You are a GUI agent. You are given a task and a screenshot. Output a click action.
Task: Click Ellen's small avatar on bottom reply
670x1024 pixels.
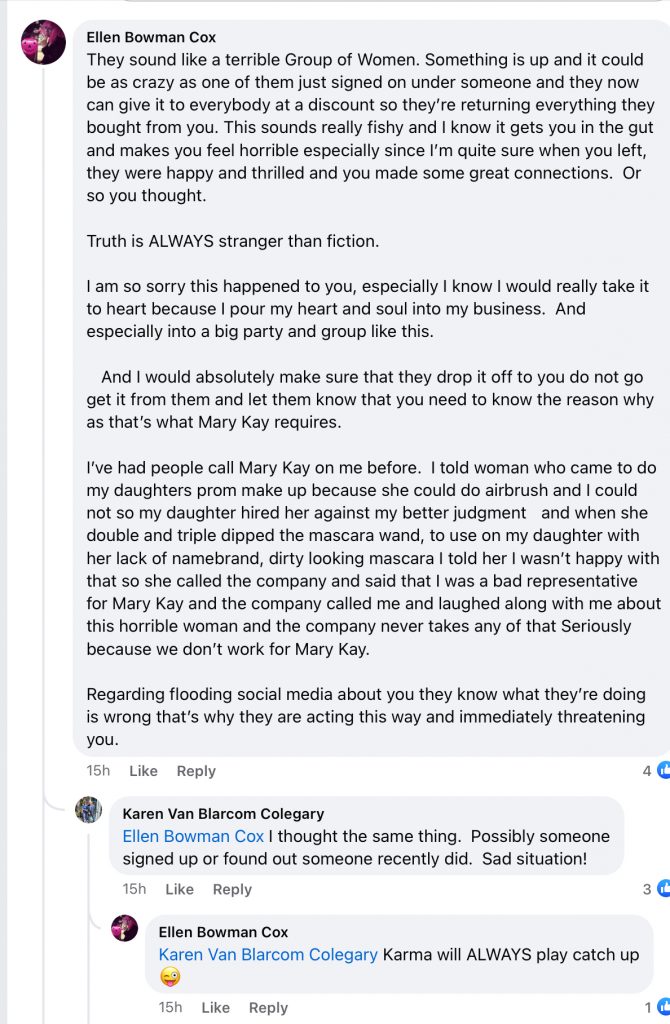pos(124,928)
